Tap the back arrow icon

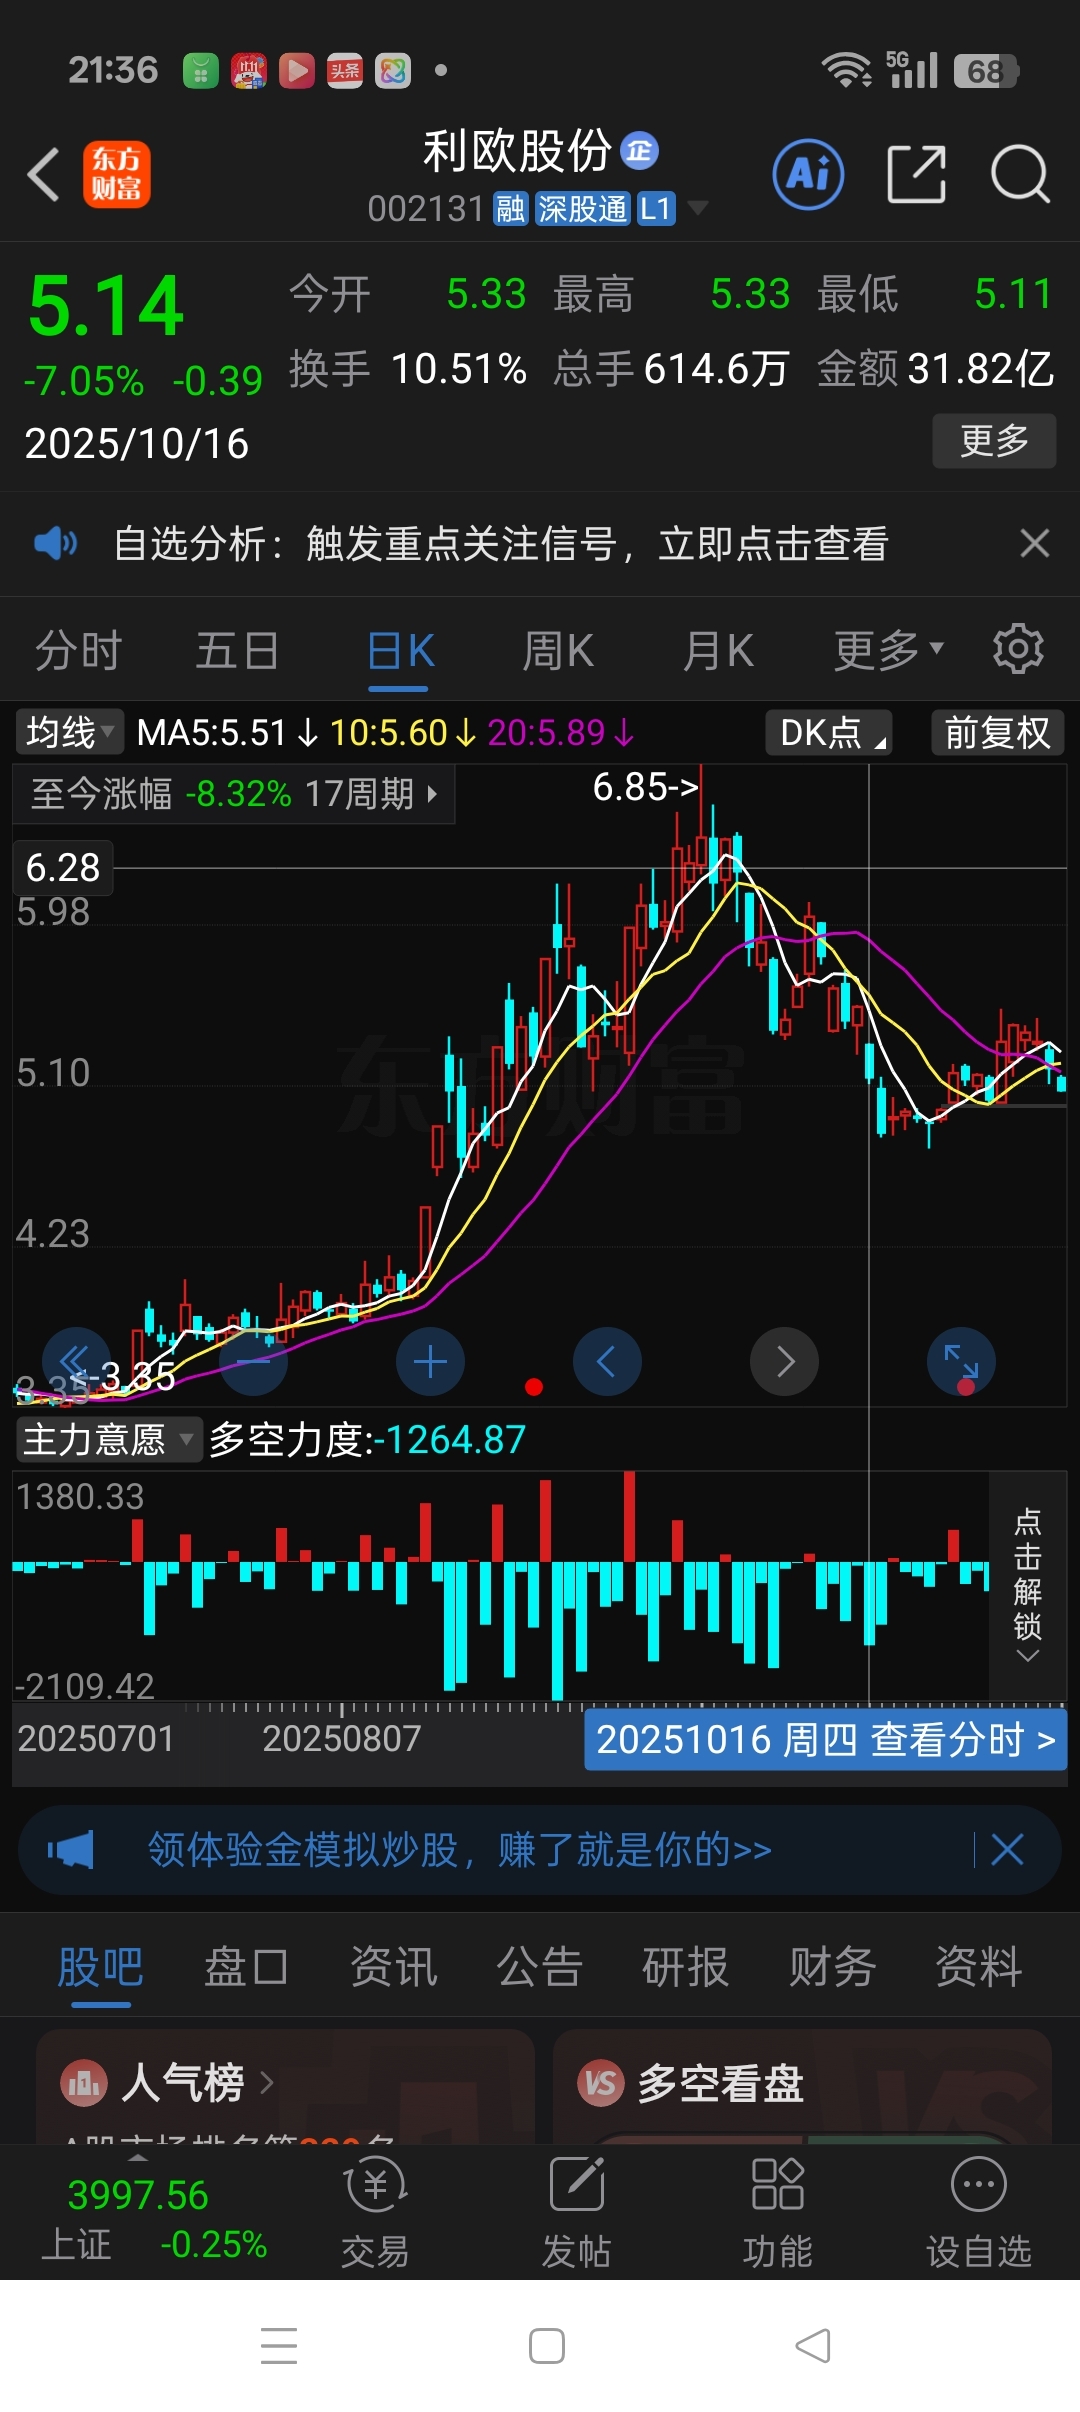click(x=43, y=174)
